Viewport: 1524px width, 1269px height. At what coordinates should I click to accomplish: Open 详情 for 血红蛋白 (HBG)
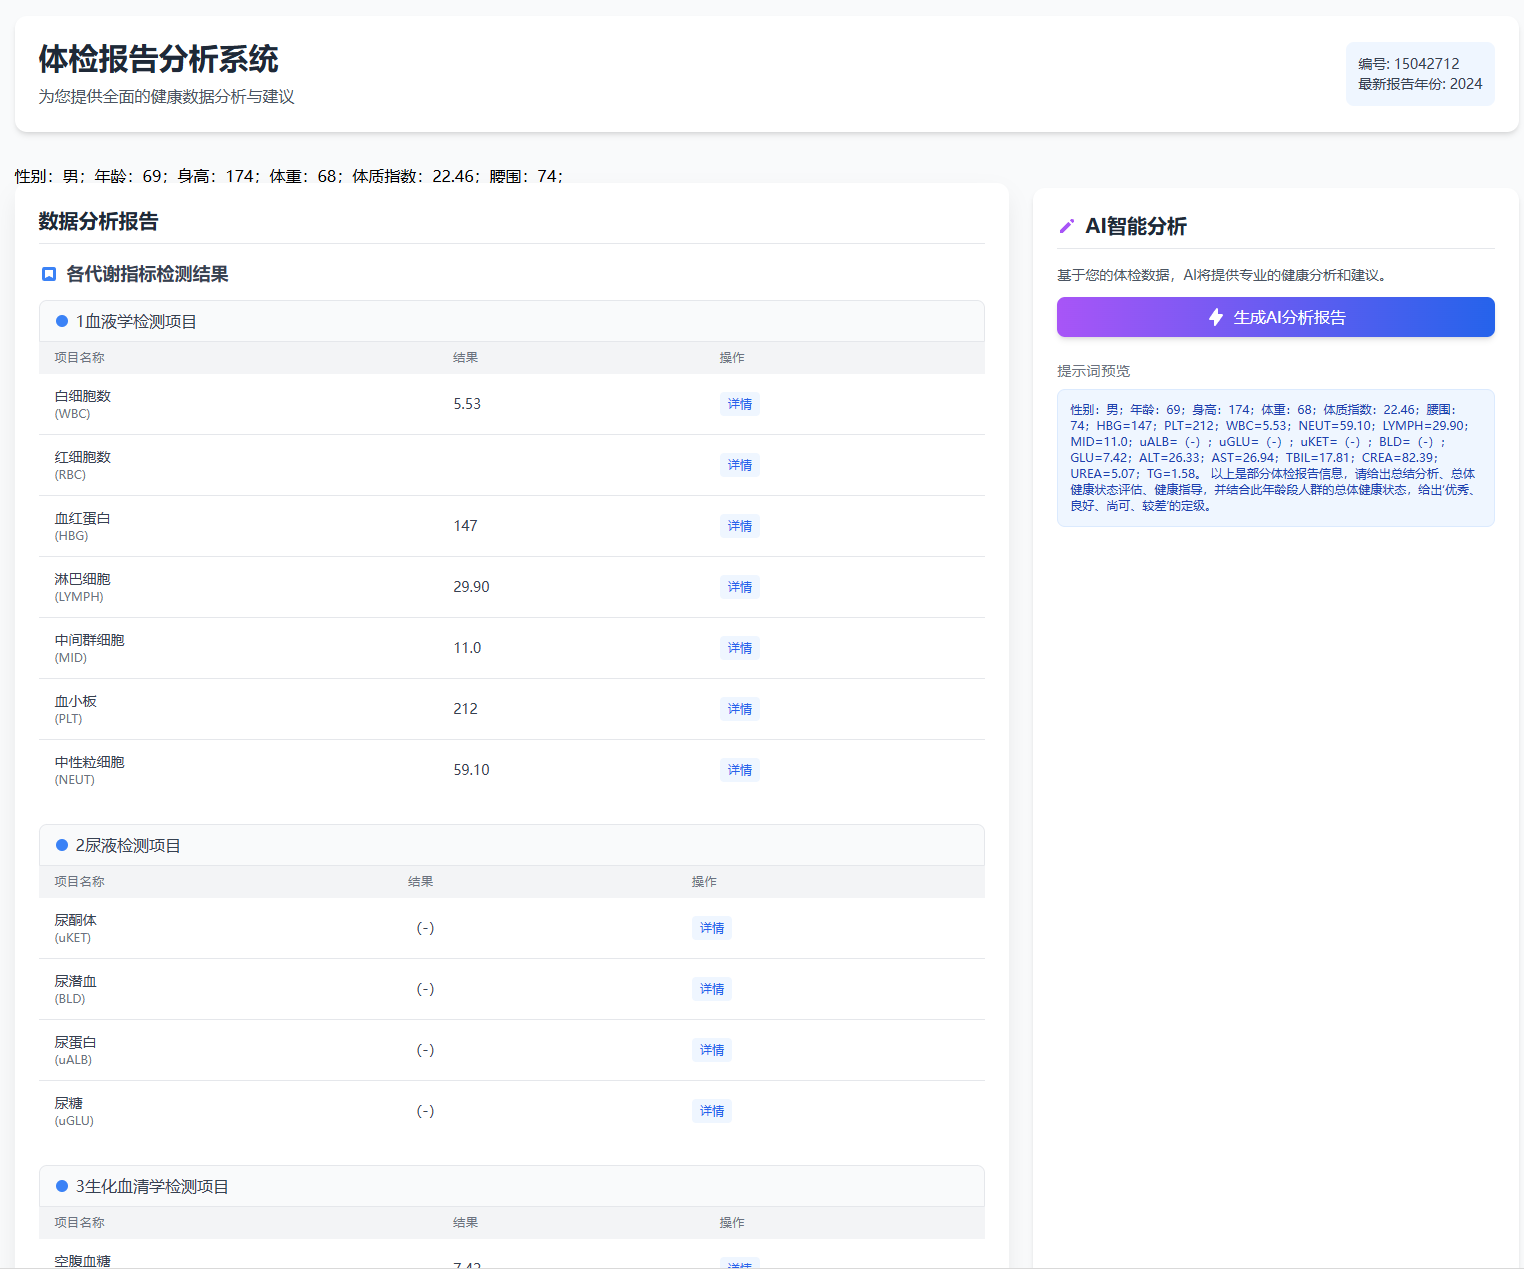click(x=739, y=526)
